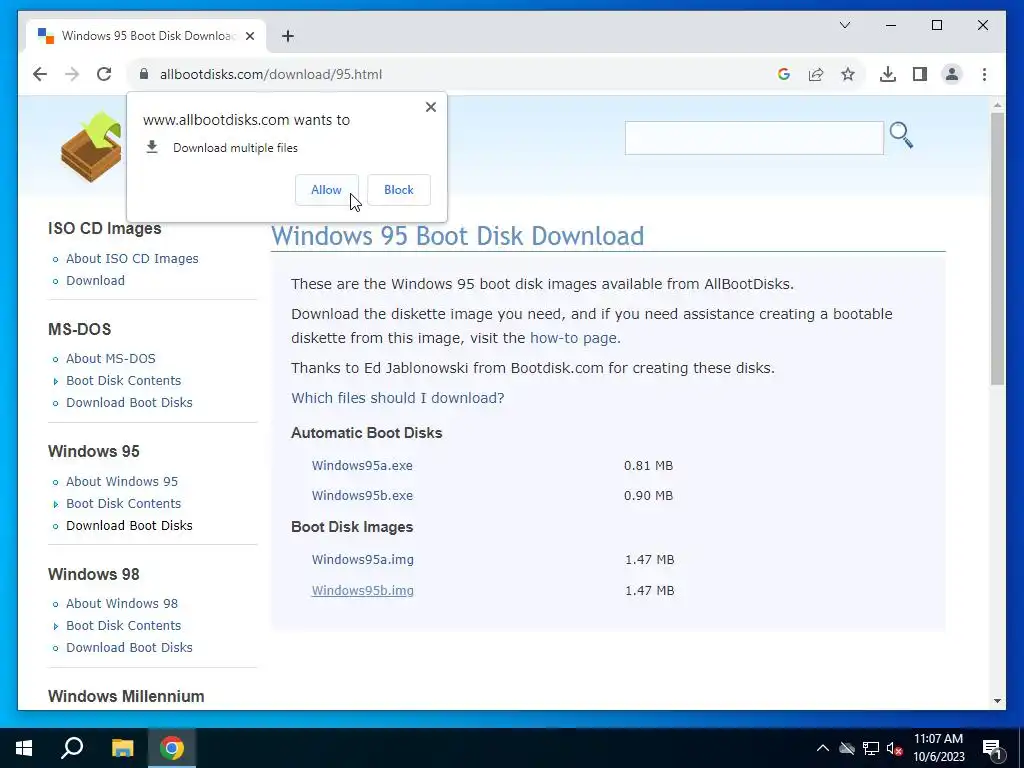
Task: Open a new browser tab
Action: [287, 36]
